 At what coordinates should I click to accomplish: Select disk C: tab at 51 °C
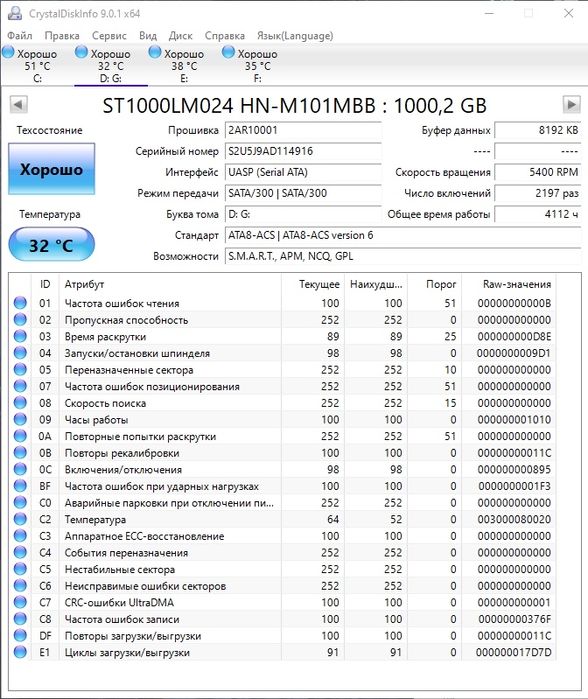37,65
